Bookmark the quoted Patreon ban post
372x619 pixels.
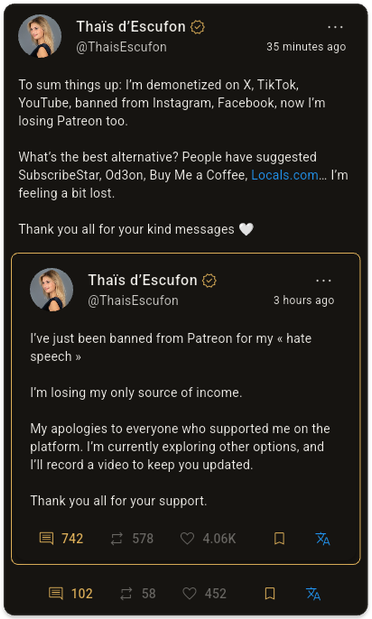279,538
